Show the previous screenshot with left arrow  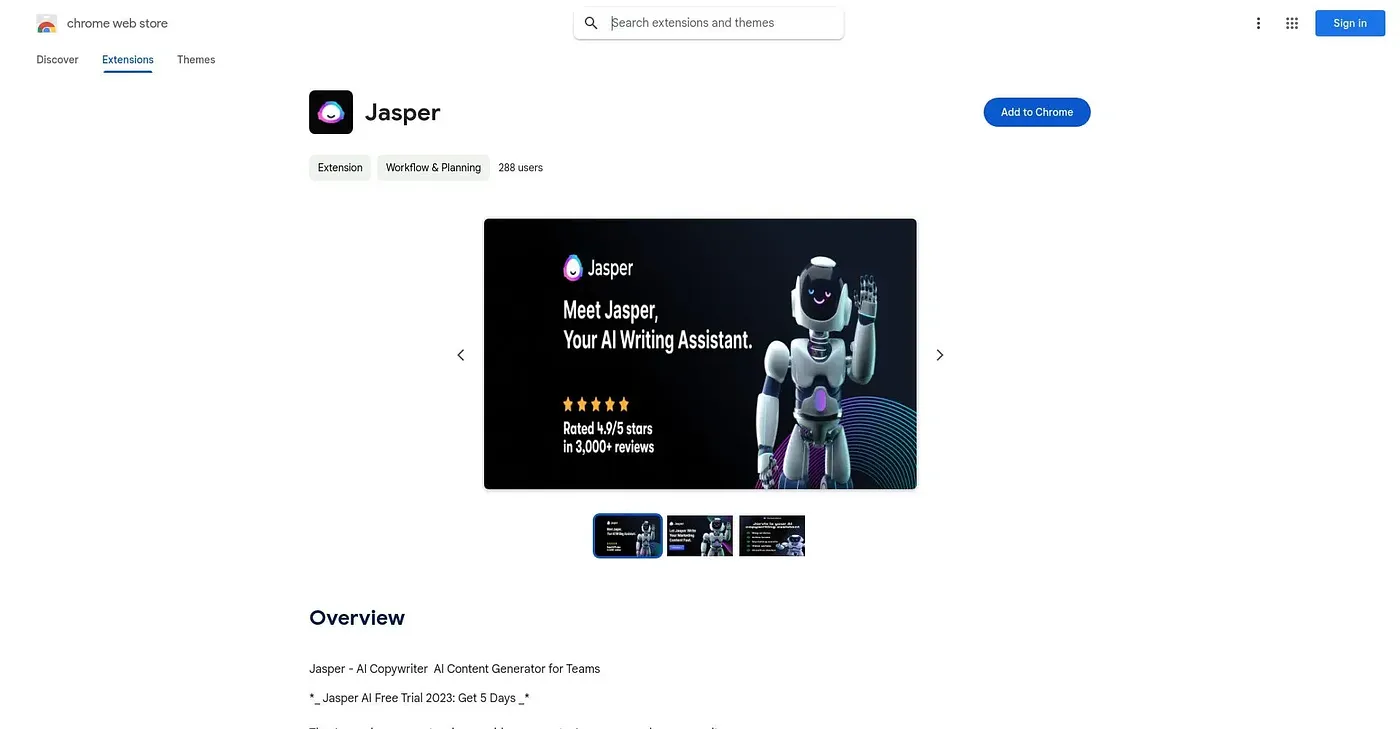coord(461,355)
